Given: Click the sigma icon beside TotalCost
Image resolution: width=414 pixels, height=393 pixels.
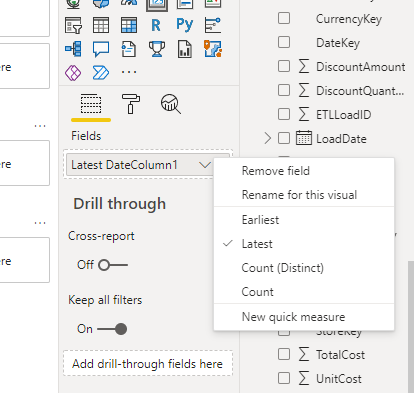Looking at the screenshot, I should pos(304,354).
